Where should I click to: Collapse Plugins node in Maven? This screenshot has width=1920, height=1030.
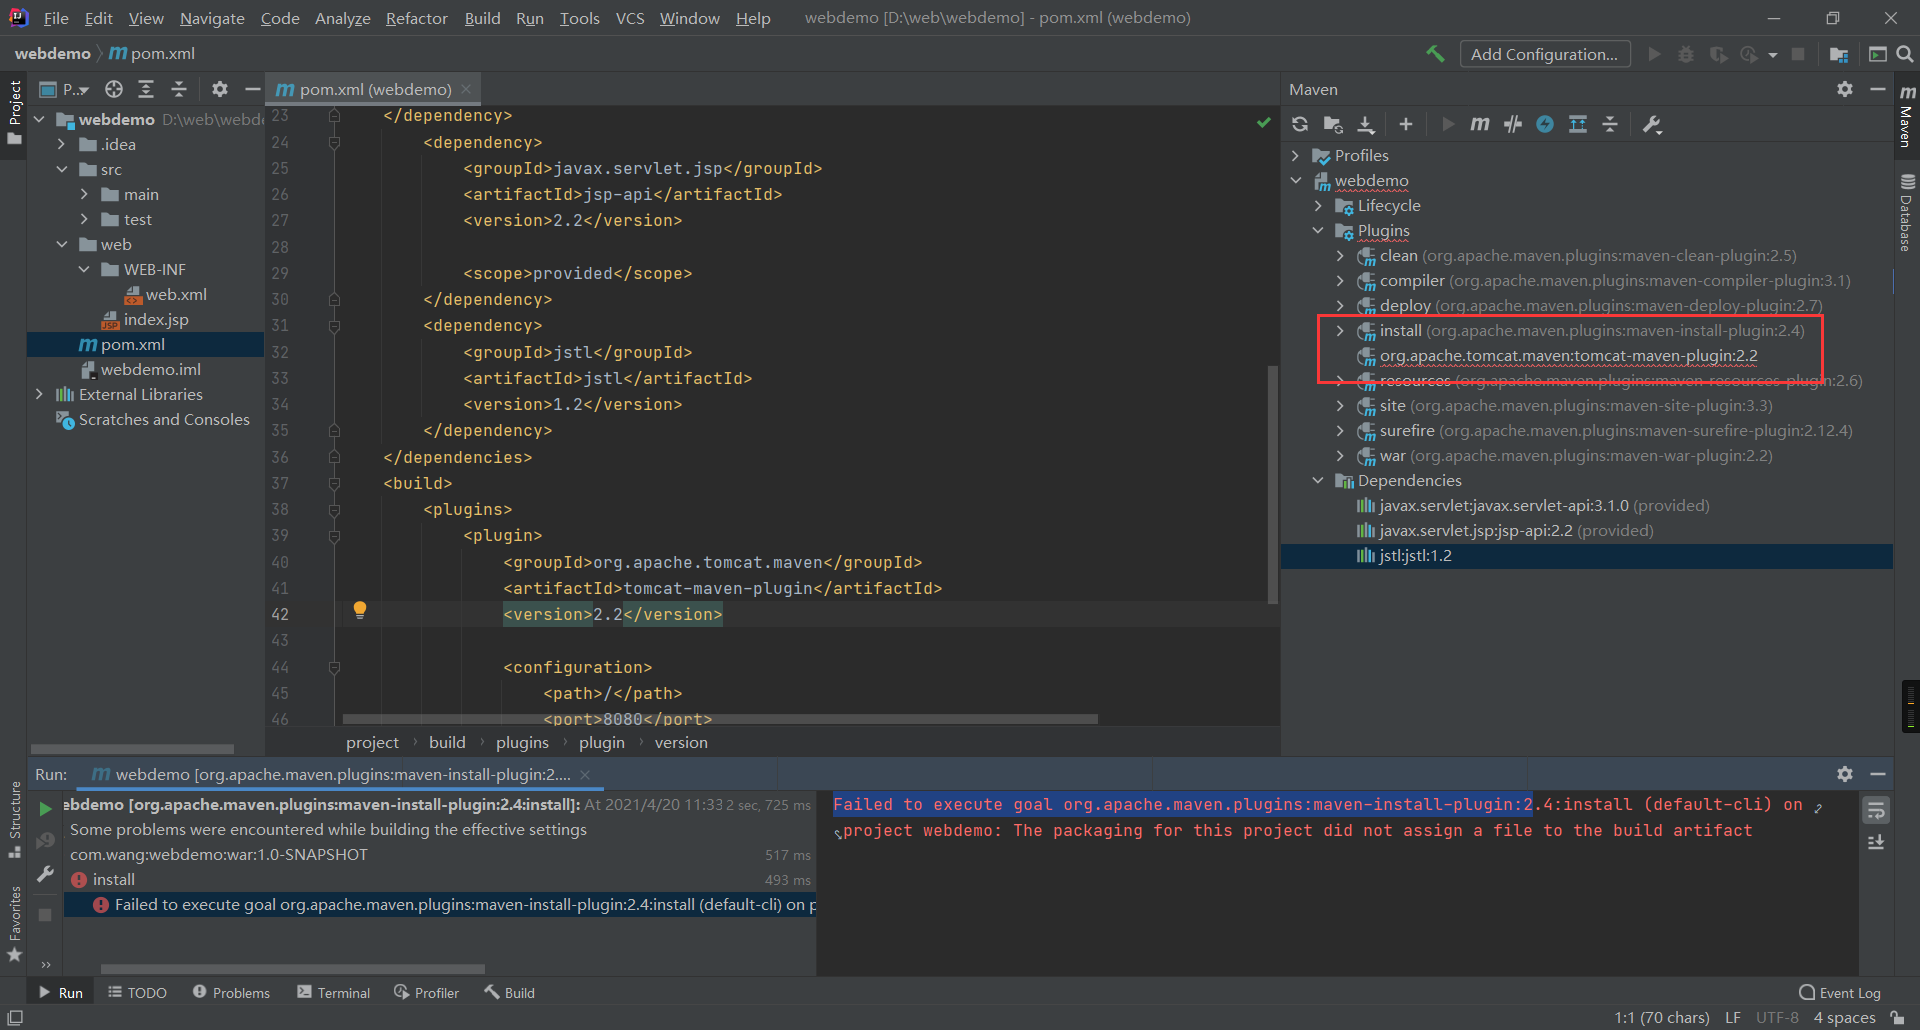pos(1318,230)
